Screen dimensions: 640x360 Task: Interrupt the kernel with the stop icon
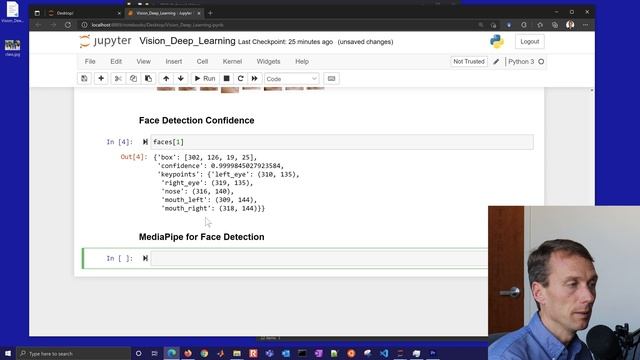click(x=227, y=78)
